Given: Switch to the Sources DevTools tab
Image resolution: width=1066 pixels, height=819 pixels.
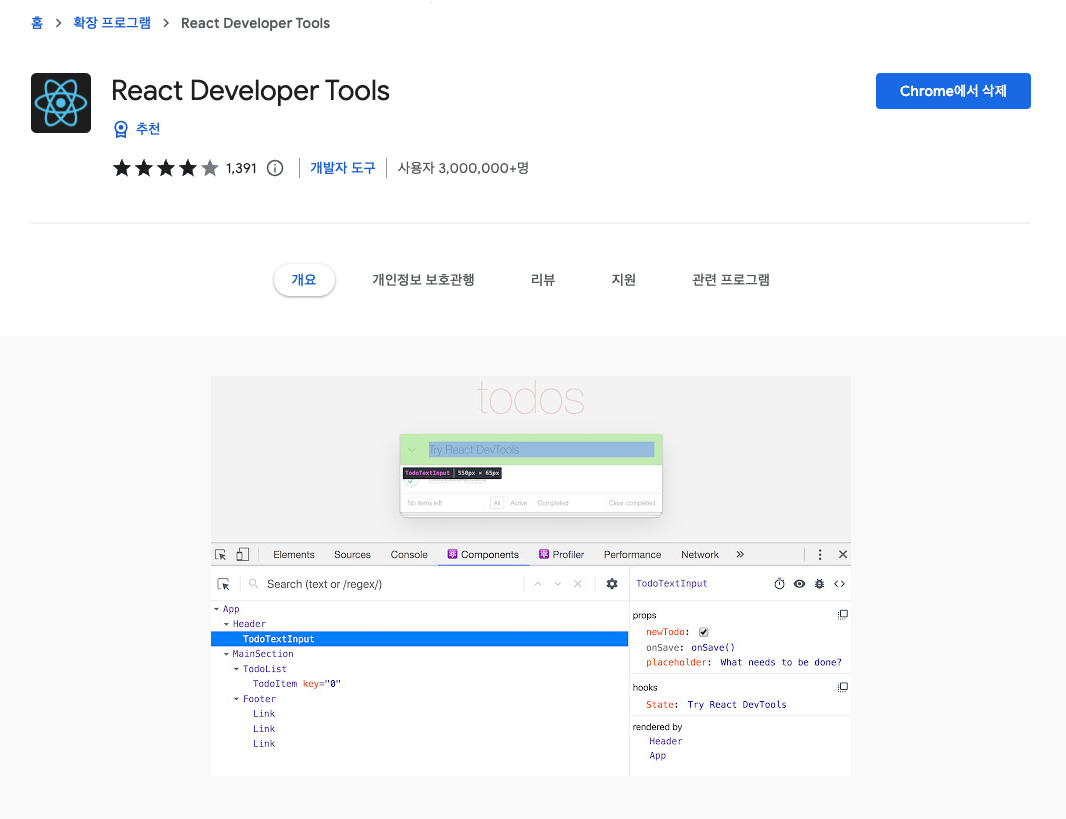Looking at the screenshot, I should point(352,555).
